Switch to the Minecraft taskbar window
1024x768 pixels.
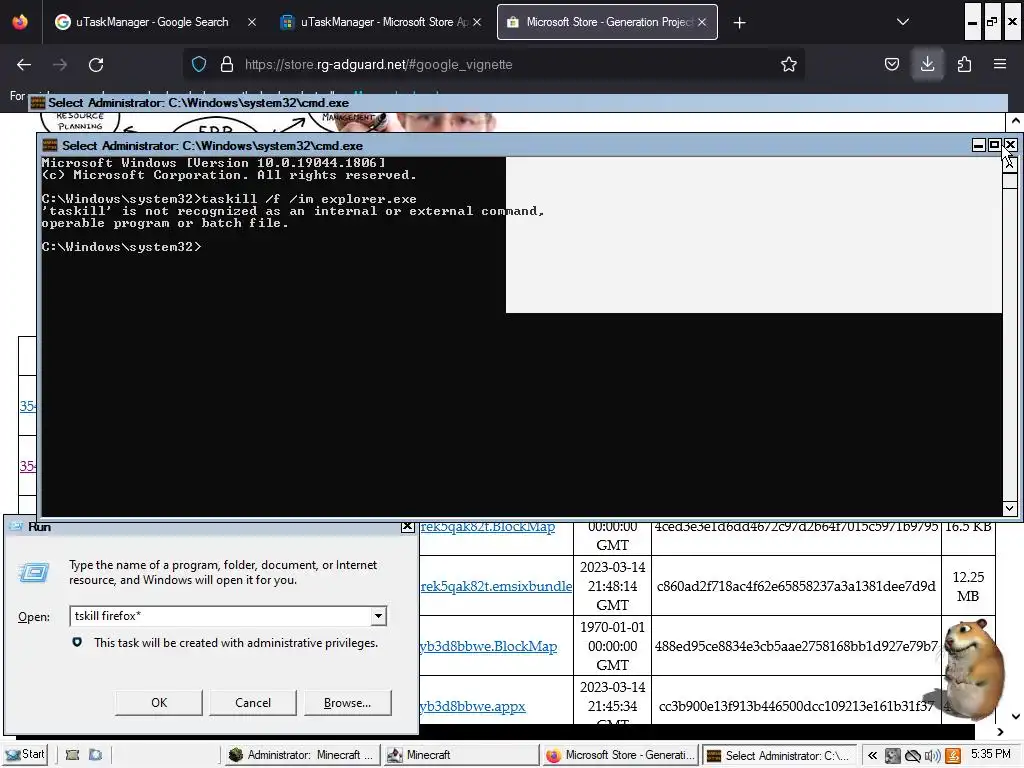[x=461, y=755]
